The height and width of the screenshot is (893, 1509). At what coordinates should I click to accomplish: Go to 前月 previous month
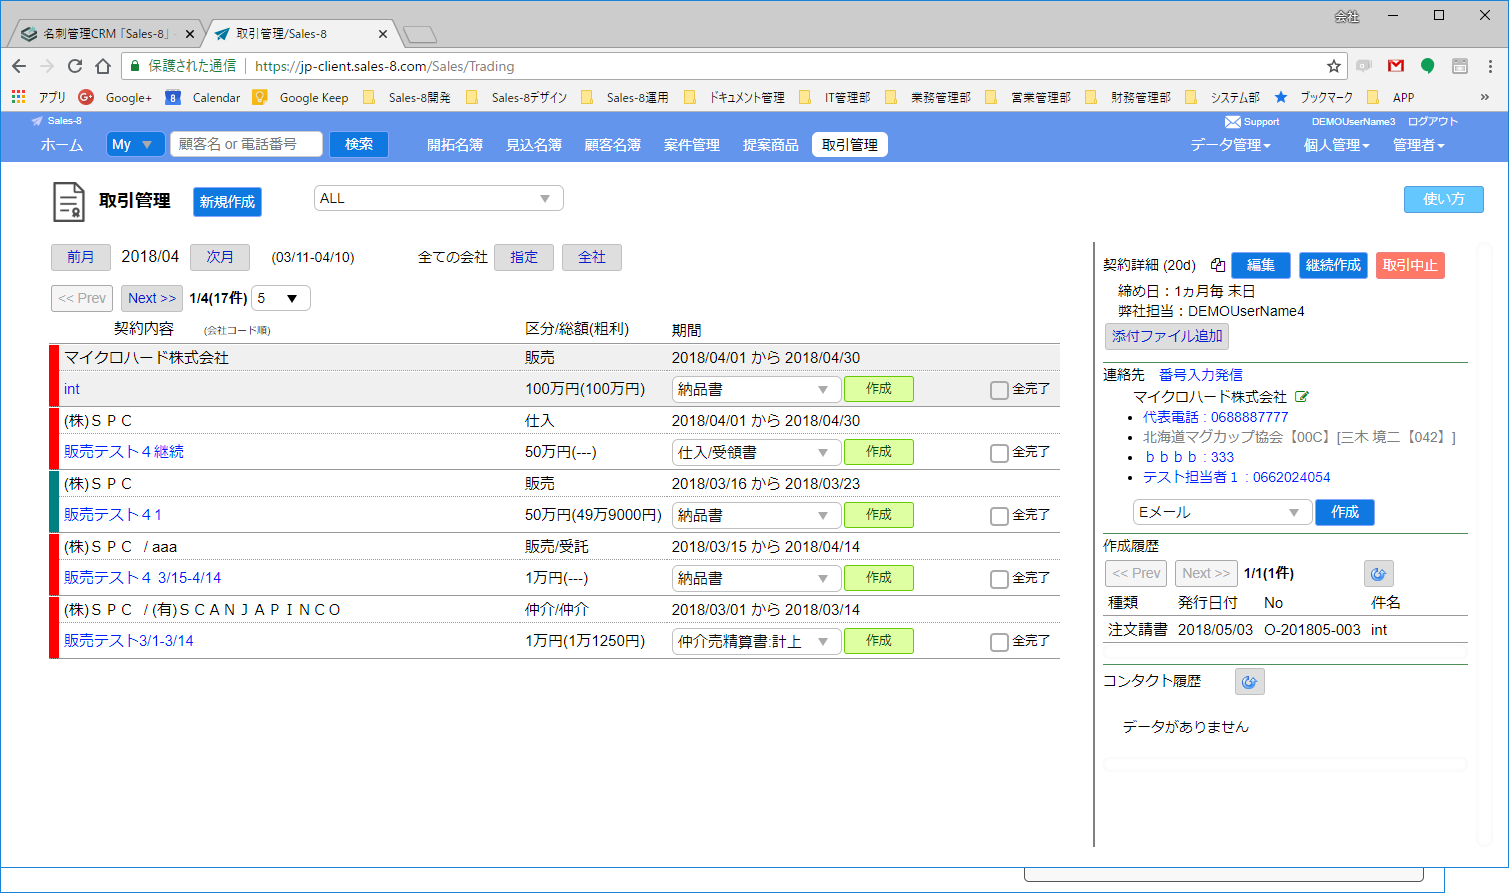[81, 257]
